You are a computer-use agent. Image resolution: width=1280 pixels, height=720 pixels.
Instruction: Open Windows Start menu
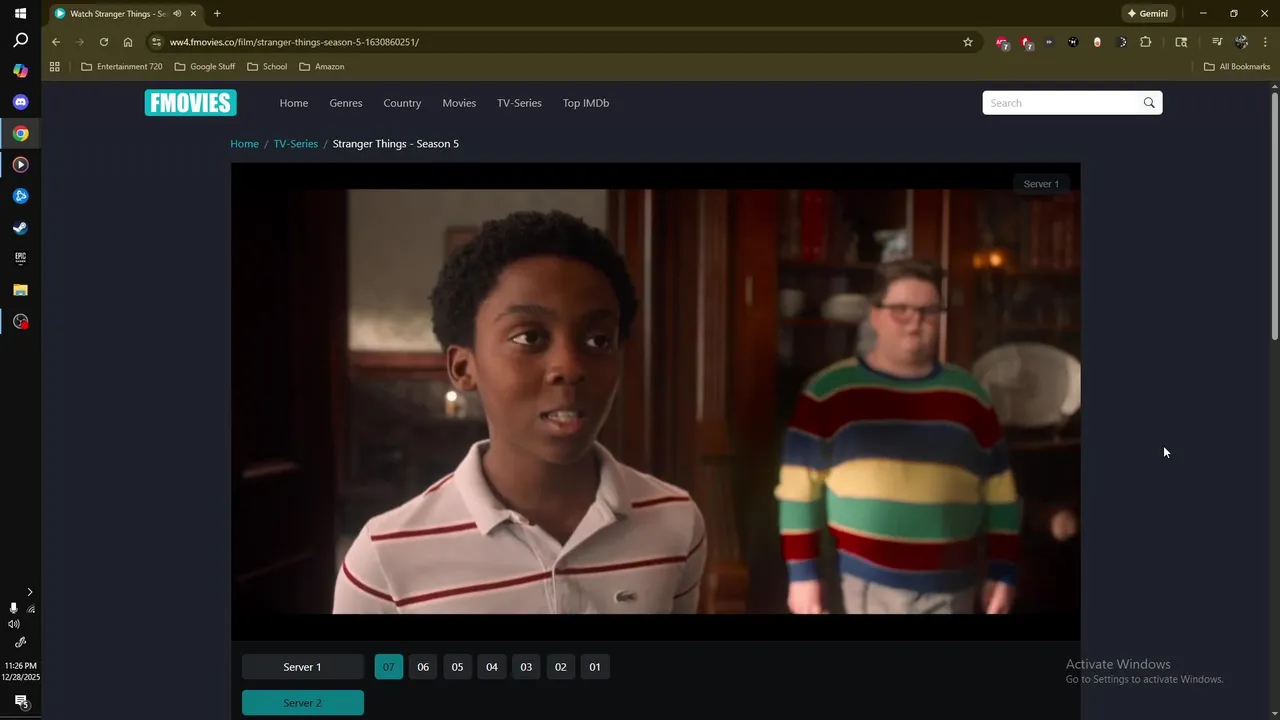(20, 13)
